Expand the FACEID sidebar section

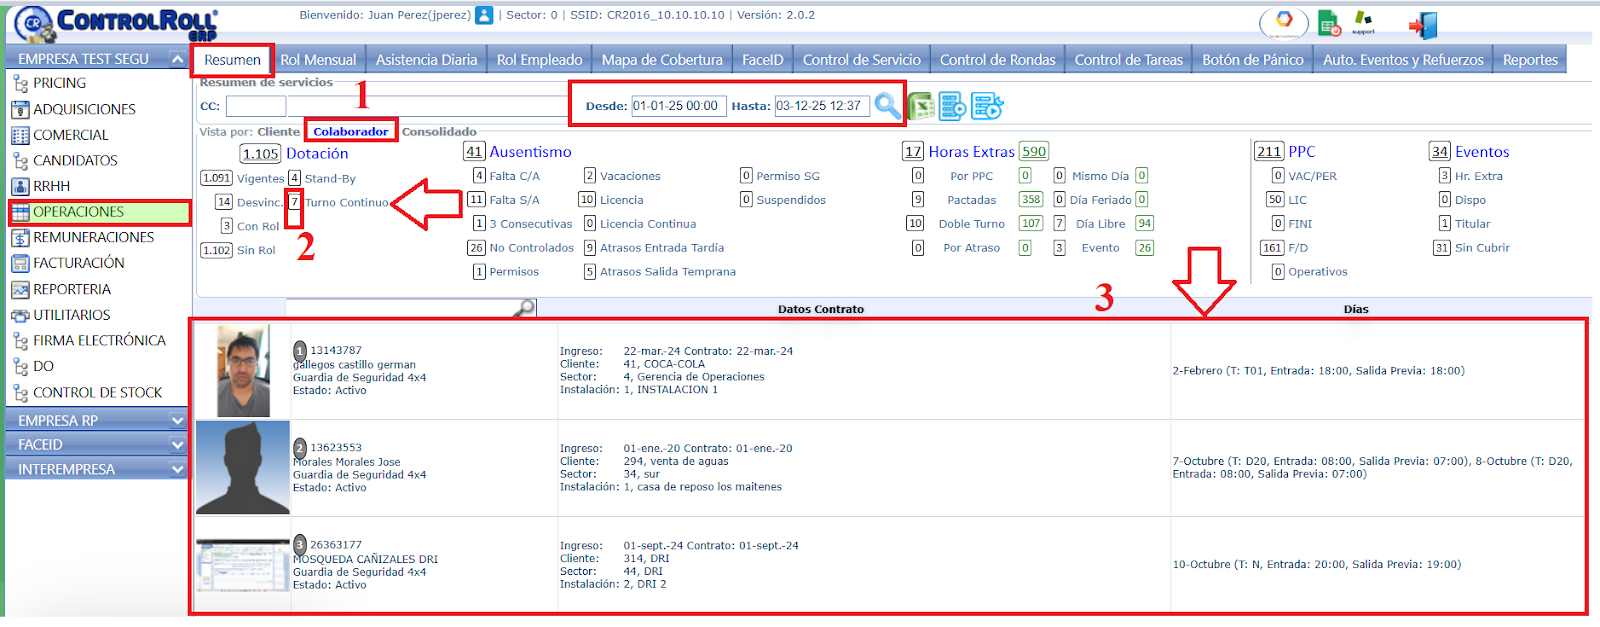pos(177,445)
